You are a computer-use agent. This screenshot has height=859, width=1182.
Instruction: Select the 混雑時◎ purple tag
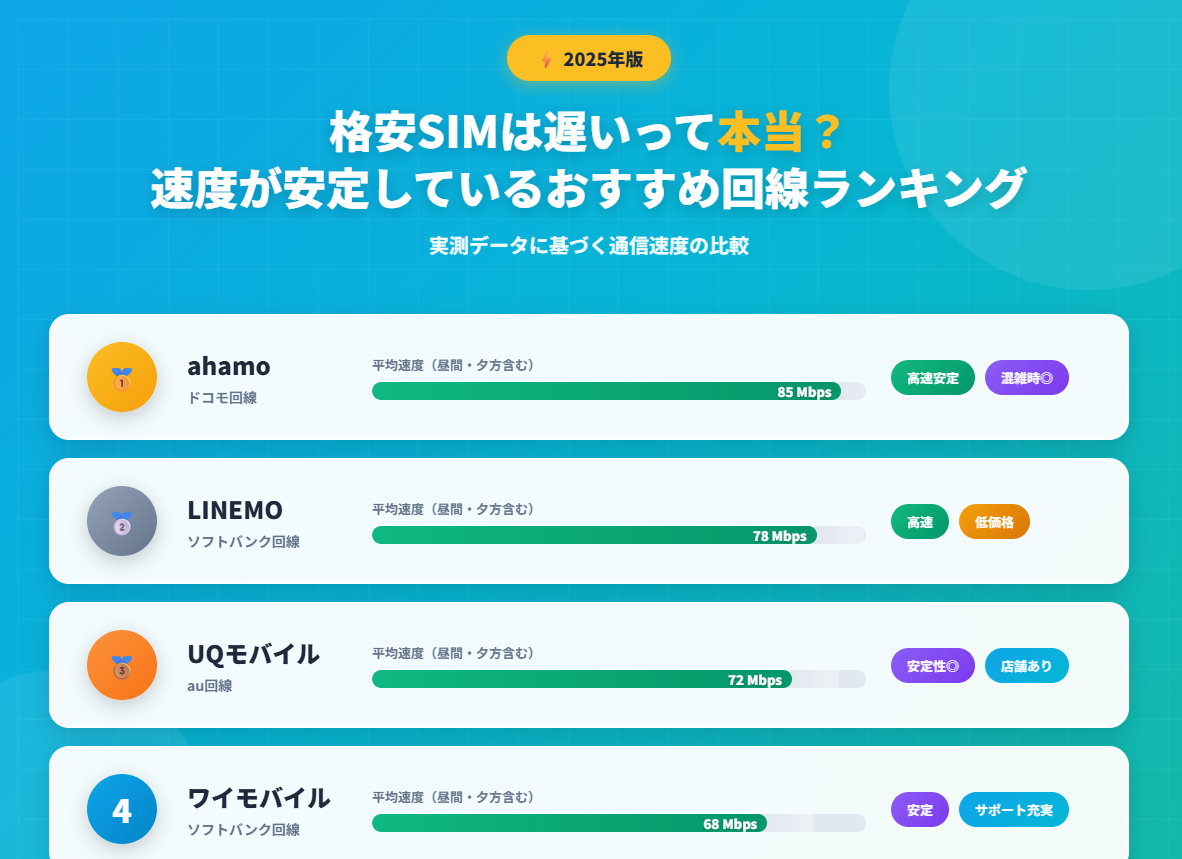click(x=1026, y=378)
